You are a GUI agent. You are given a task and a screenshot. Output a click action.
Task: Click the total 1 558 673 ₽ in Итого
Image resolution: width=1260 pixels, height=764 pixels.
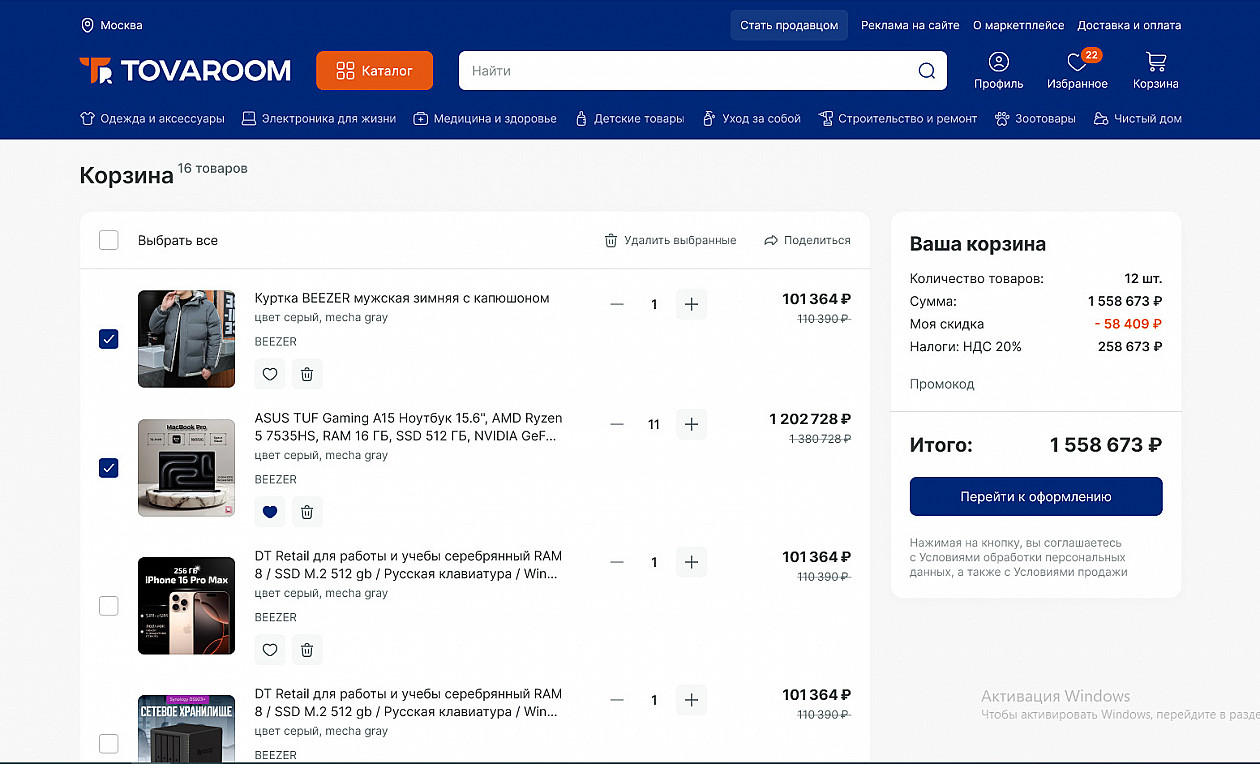(1106, 445)
